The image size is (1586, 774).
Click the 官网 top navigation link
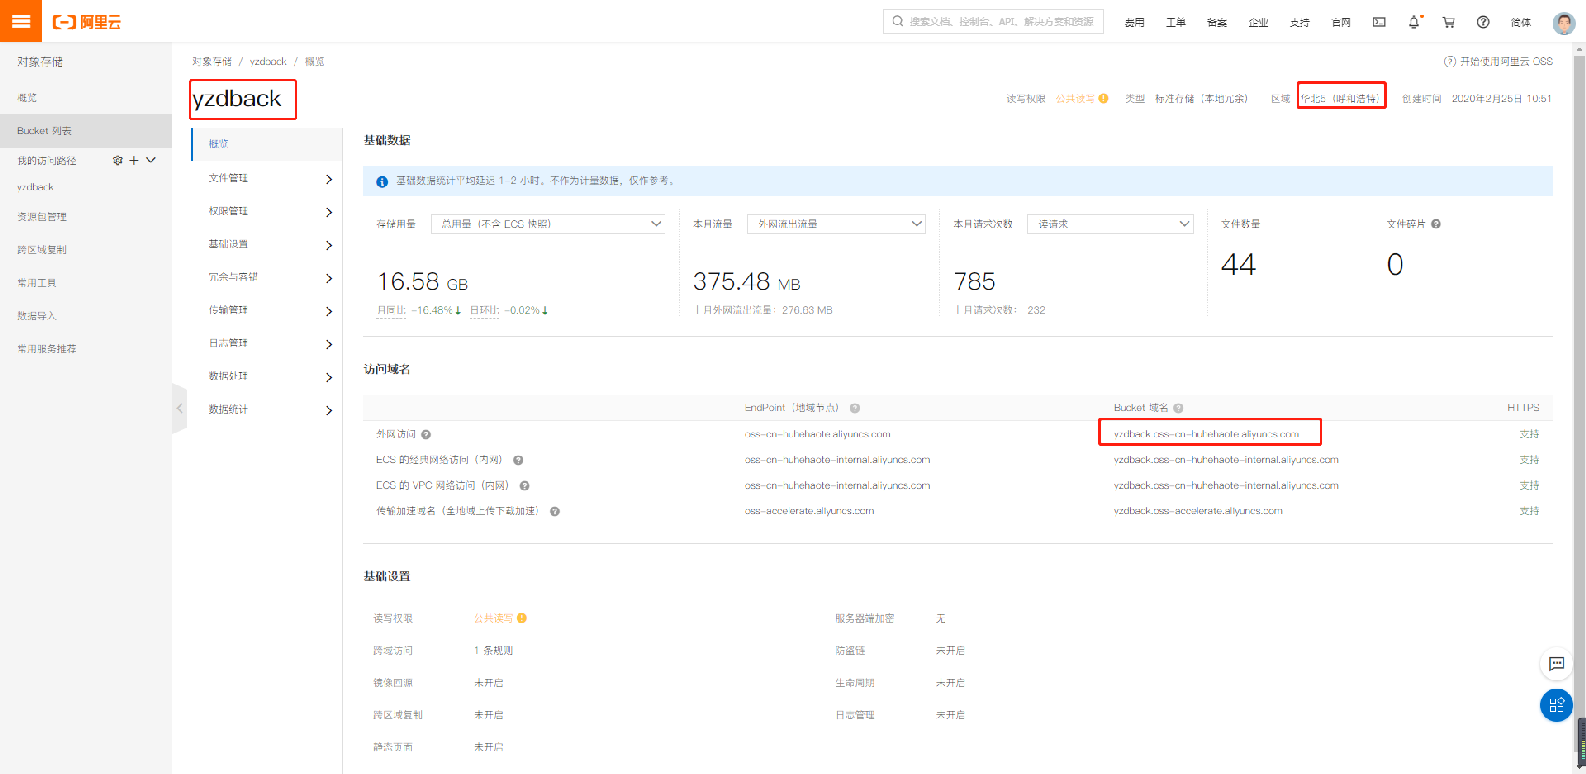[1341, 22]
